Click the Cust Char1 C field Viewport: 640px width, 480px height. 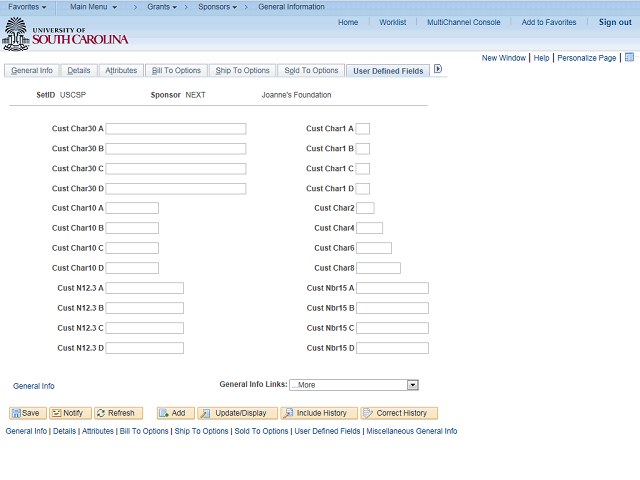[x=362, y=169]
